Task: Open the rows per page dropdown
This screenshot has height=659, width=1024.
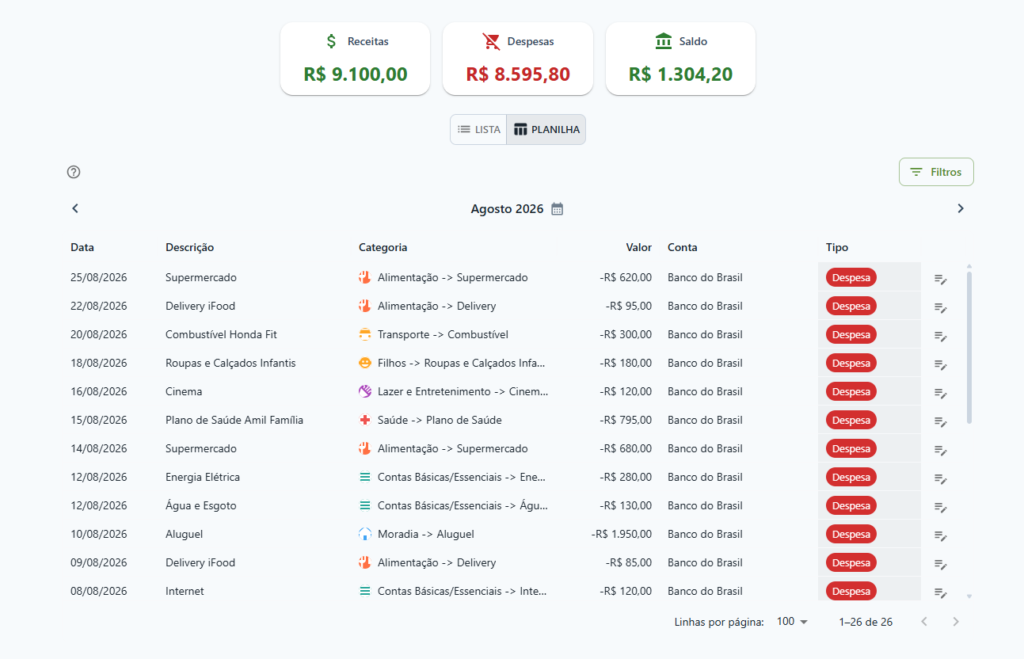Action: pyautogui.click(x=792, y=622)
